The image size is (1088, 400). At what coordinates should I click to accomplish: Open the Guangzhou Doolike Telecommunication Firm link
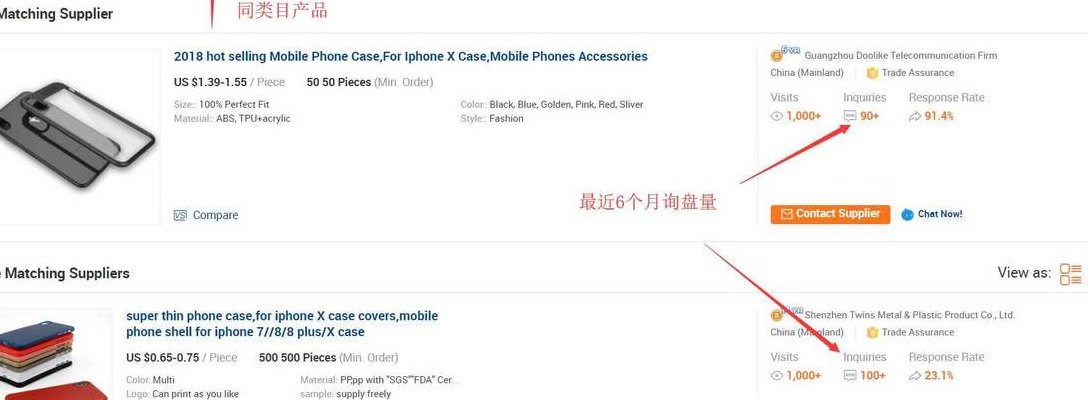coord(901,56)
